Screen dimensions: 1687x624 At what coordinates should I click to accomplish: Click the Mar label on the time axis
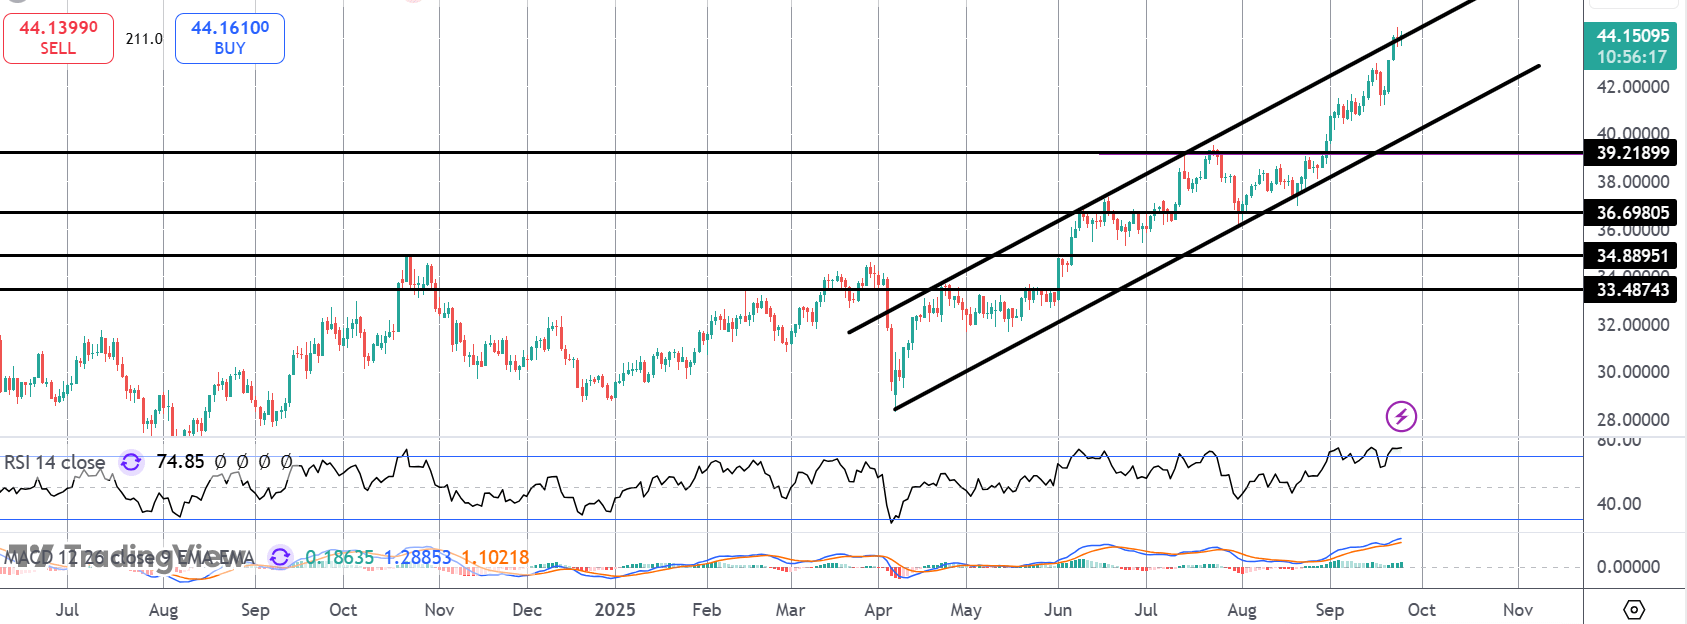[x=790, y=610]
